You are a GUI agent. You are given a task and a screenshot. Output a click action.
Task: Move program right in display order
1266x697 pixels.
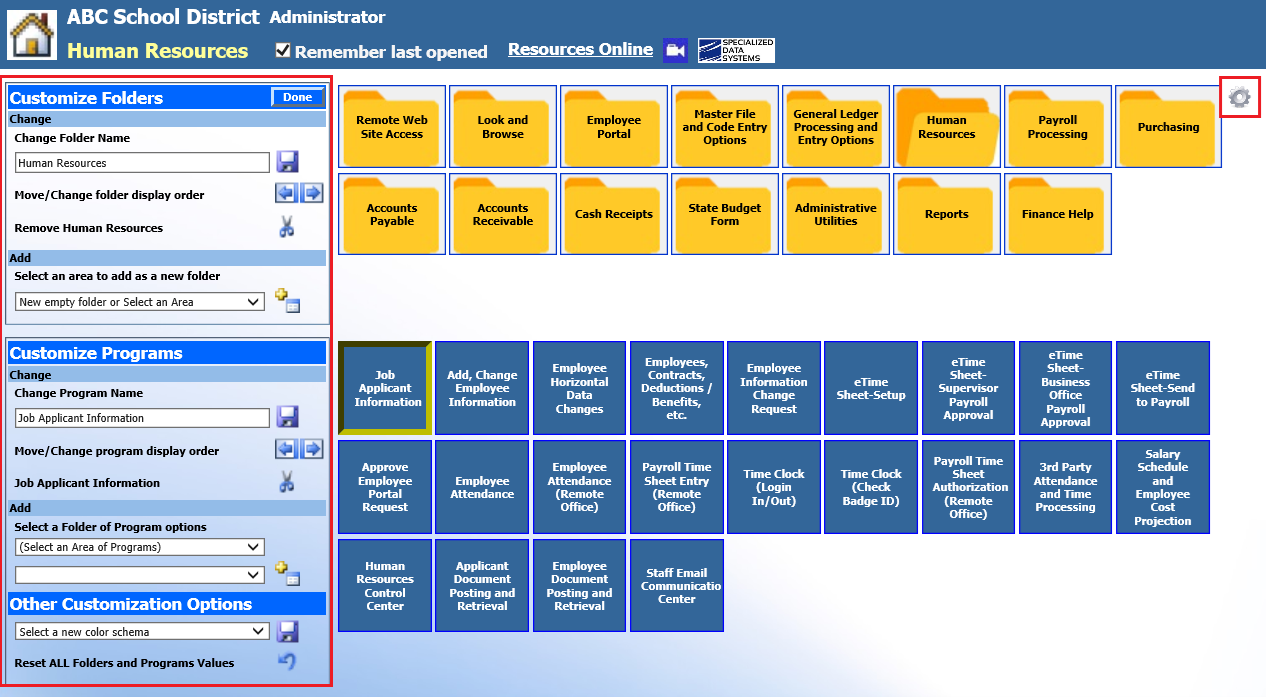tap(313, 450)
